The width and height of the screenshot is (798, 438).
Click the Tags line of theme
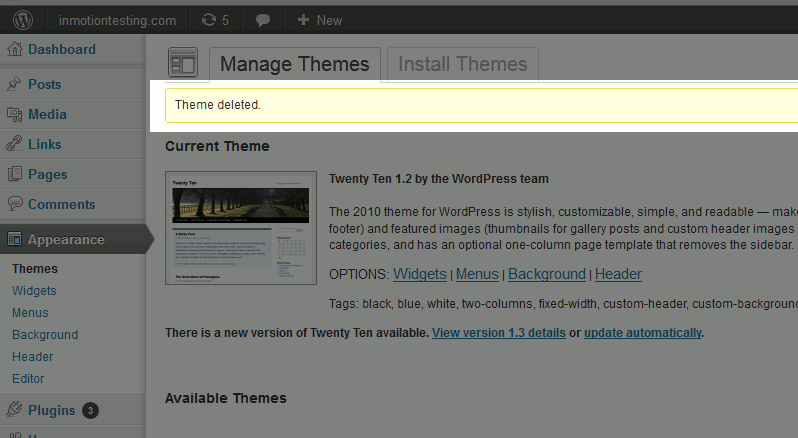coord(563,304)
